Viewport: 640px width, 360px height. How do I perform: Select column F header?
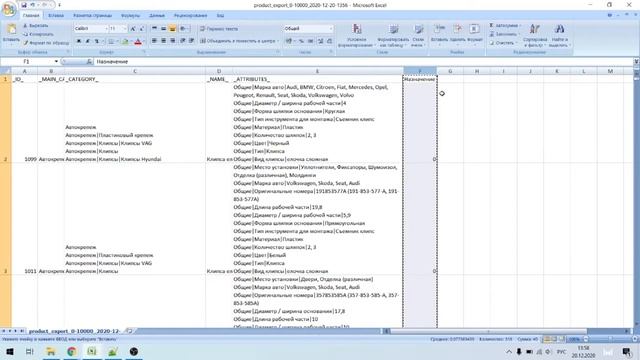tap(420, 71)
